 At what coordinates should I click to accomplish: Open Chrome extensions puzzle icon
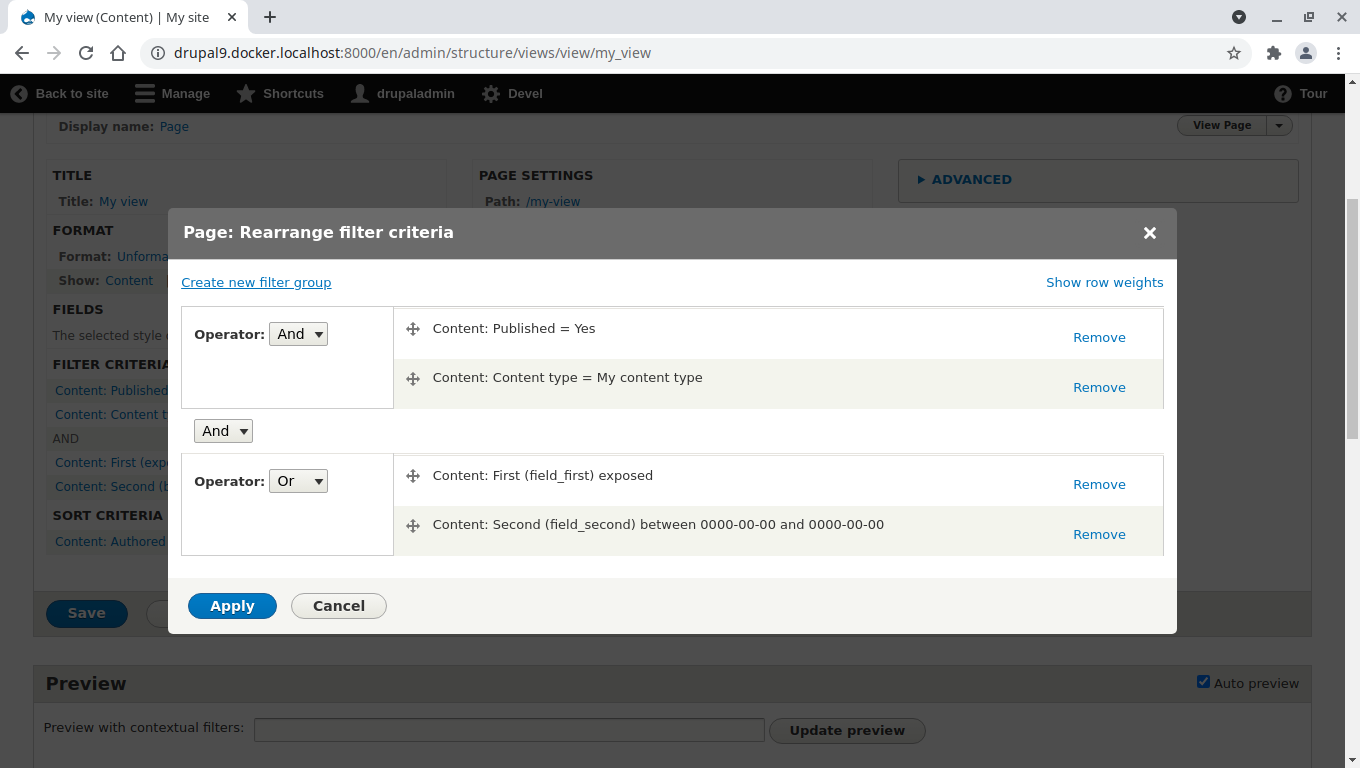click(x=1273, y=53)
